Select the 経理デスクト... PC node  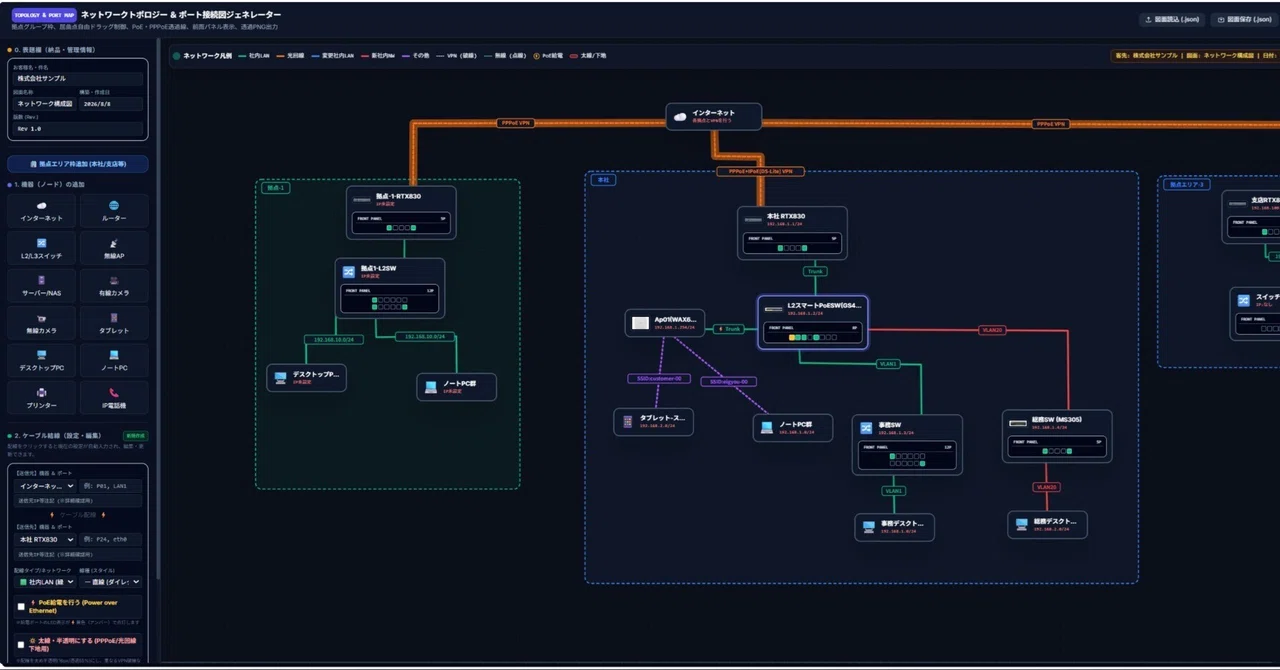(1047, 525)
